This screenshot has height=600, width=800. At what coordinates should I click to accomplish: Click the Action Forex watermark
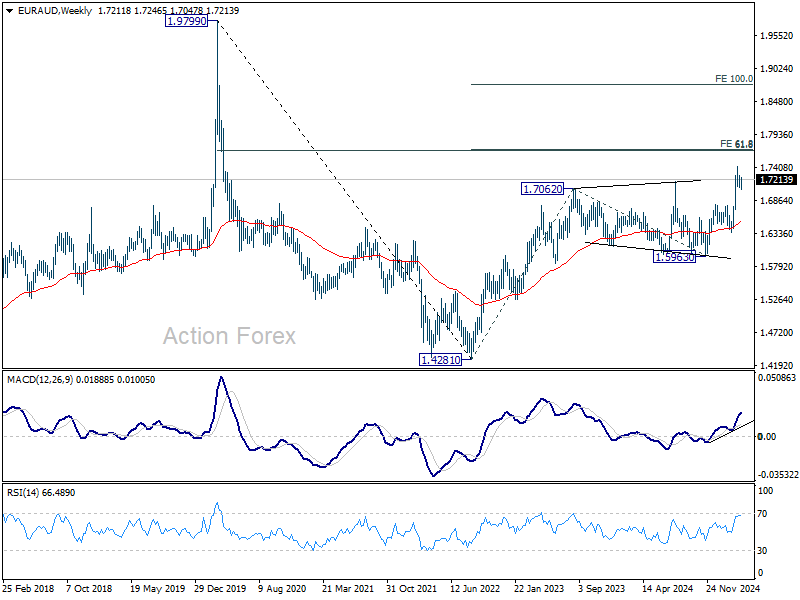point(229,336)
